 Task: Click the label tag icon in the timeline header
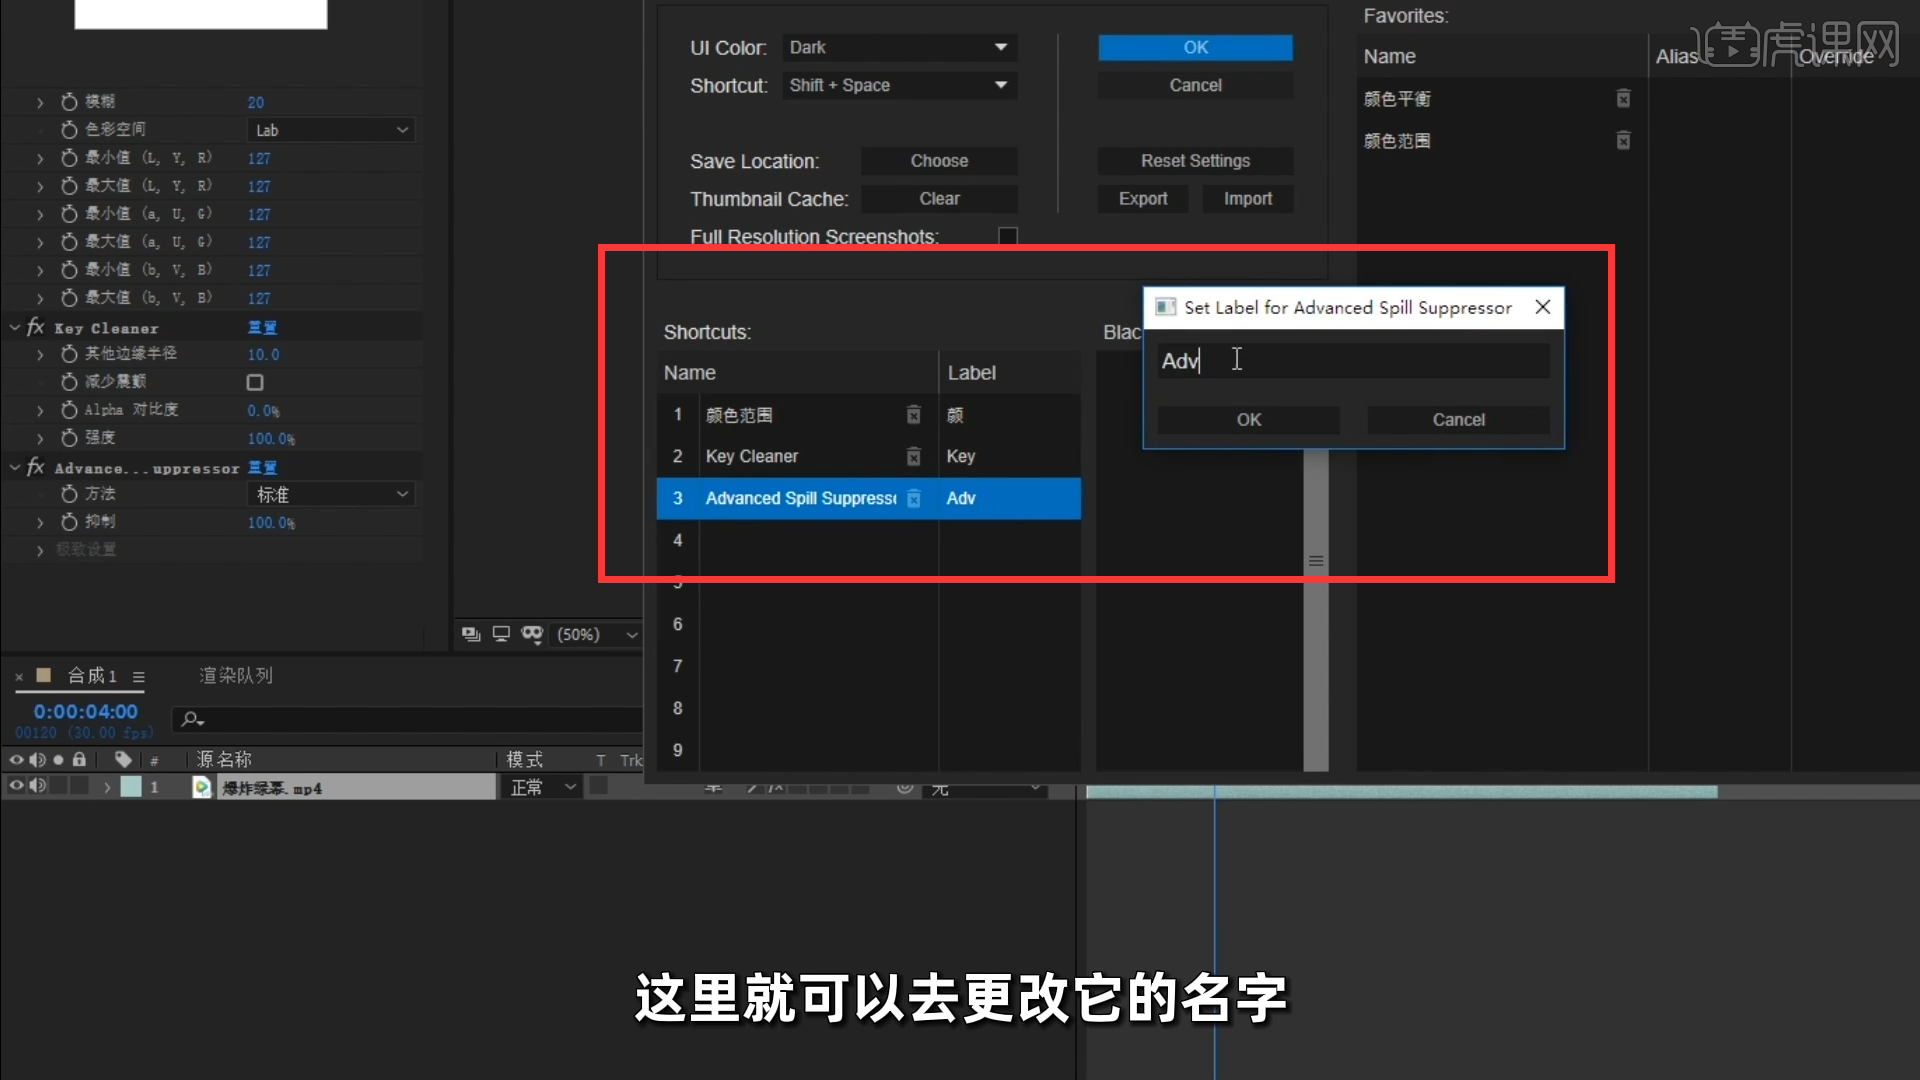(x=123, y=760)
